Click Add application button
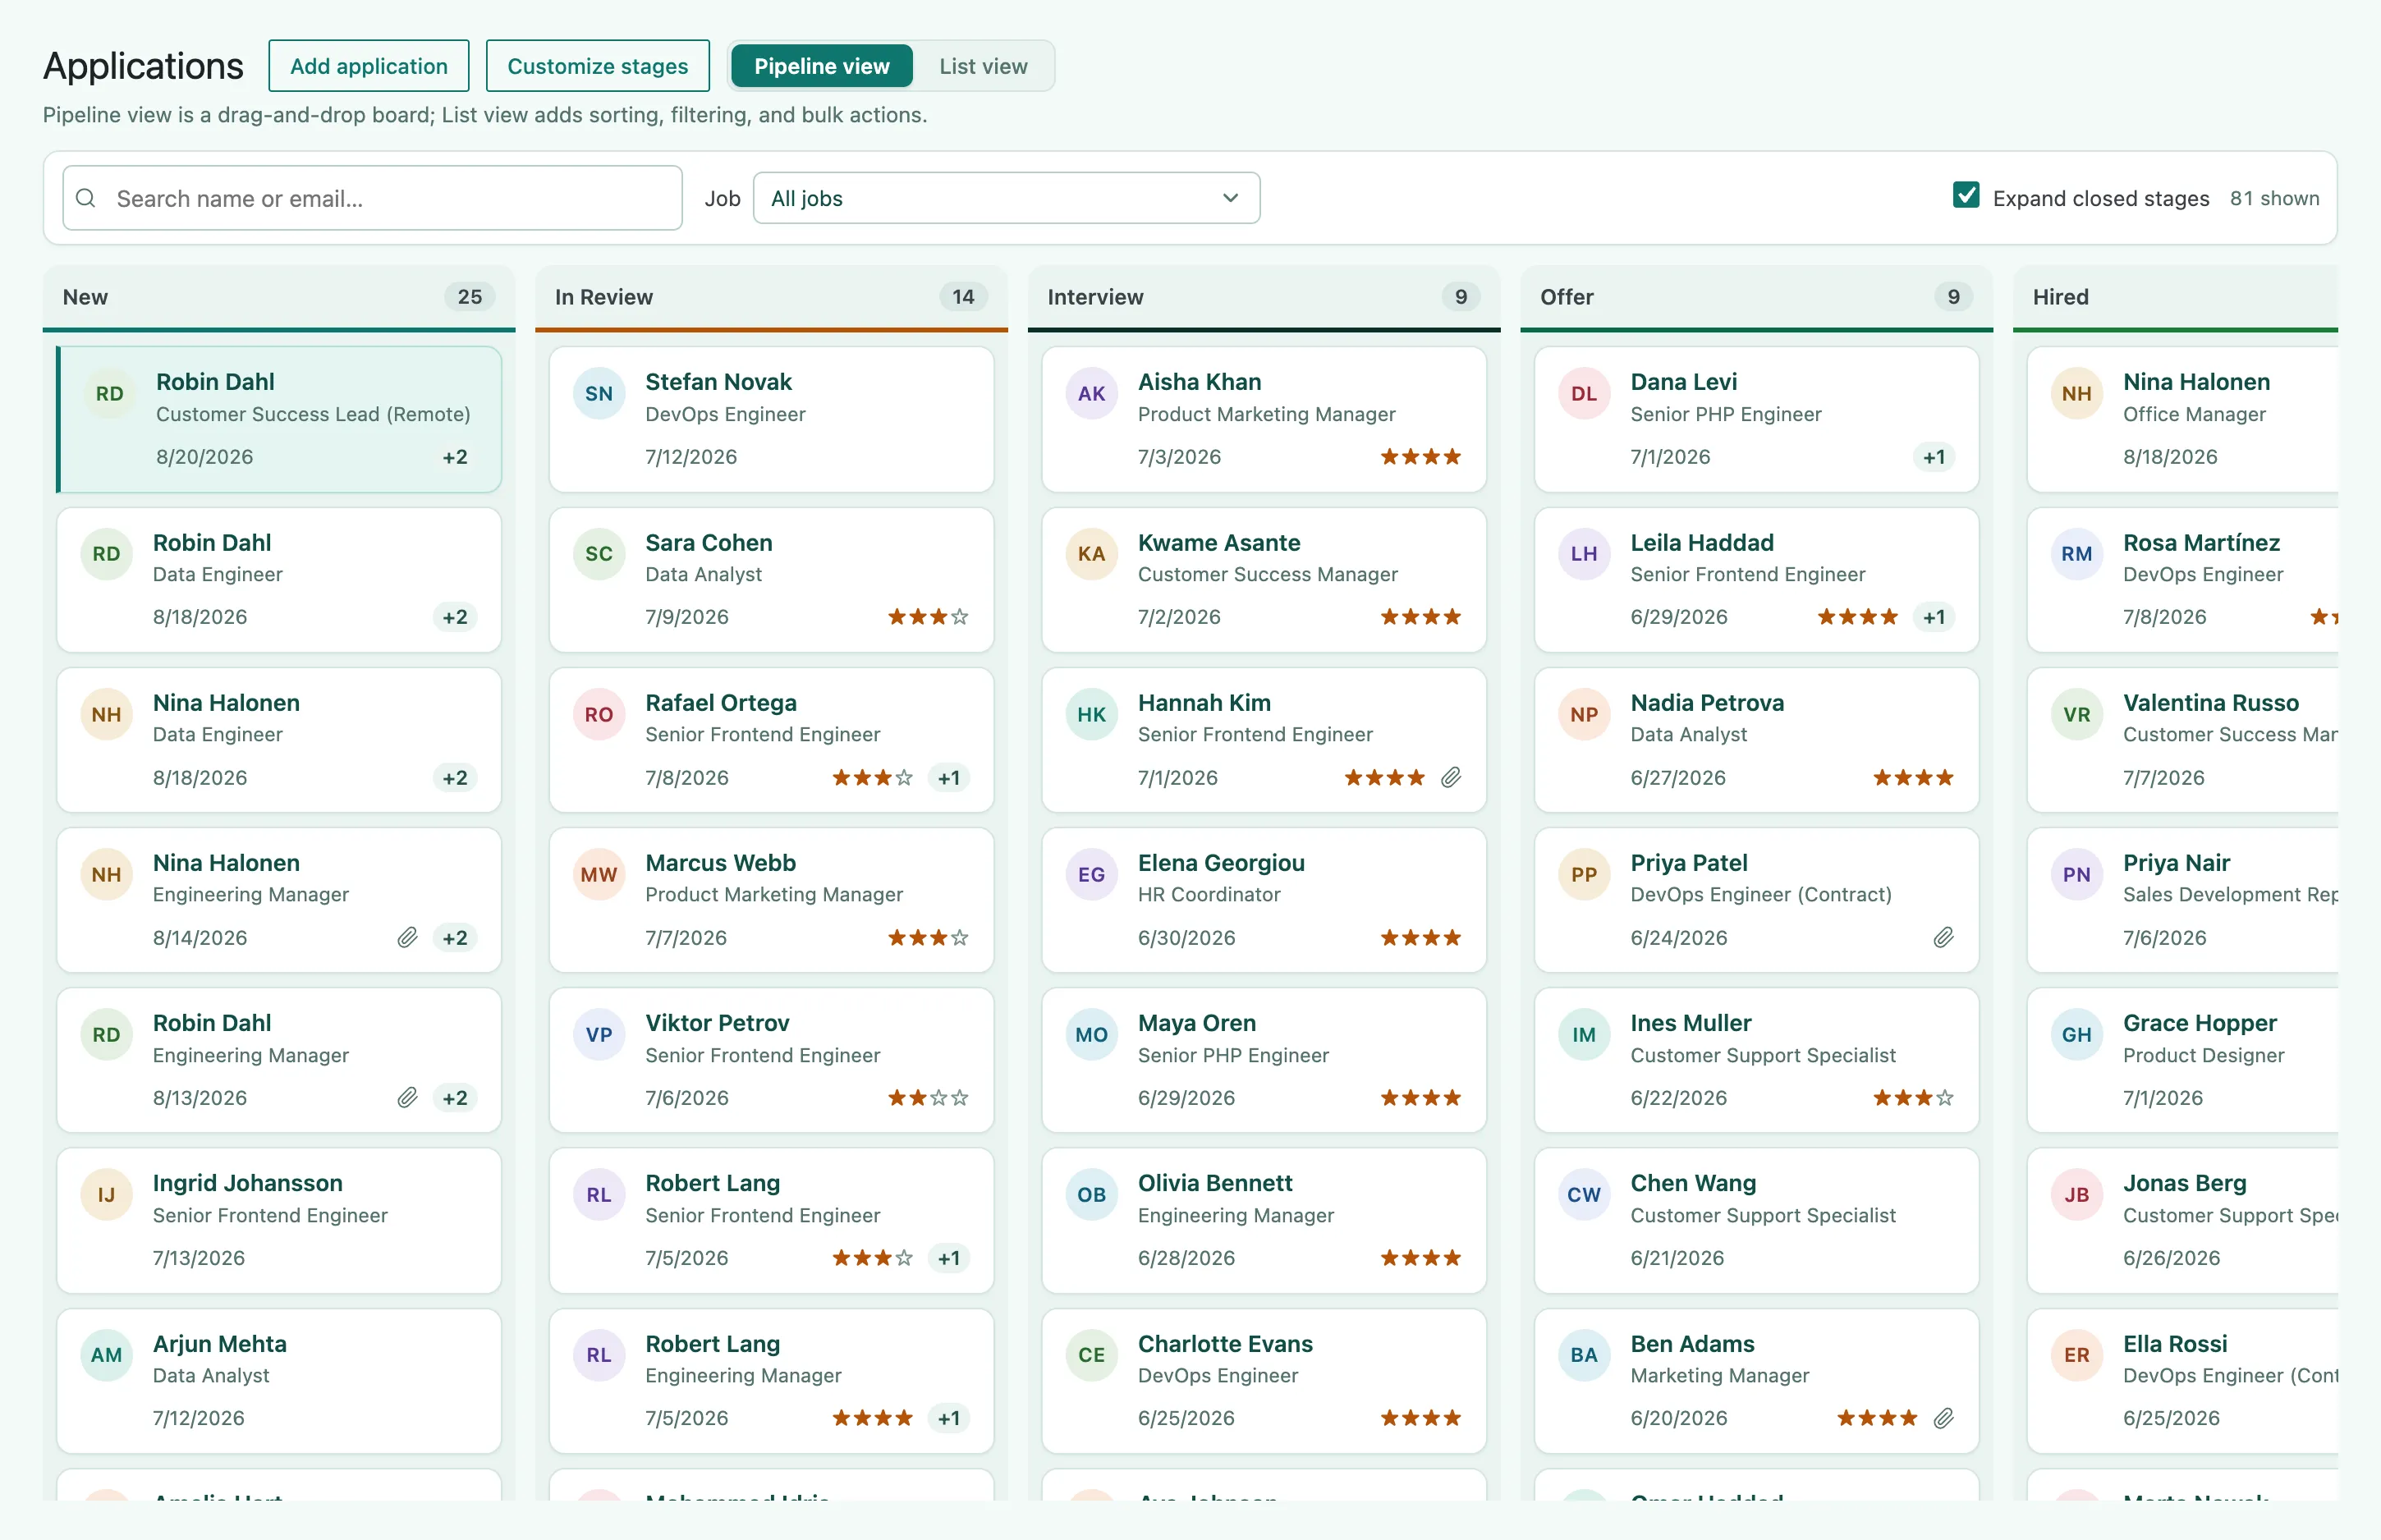2381x1540 pixels. click(x=369, y=66)
